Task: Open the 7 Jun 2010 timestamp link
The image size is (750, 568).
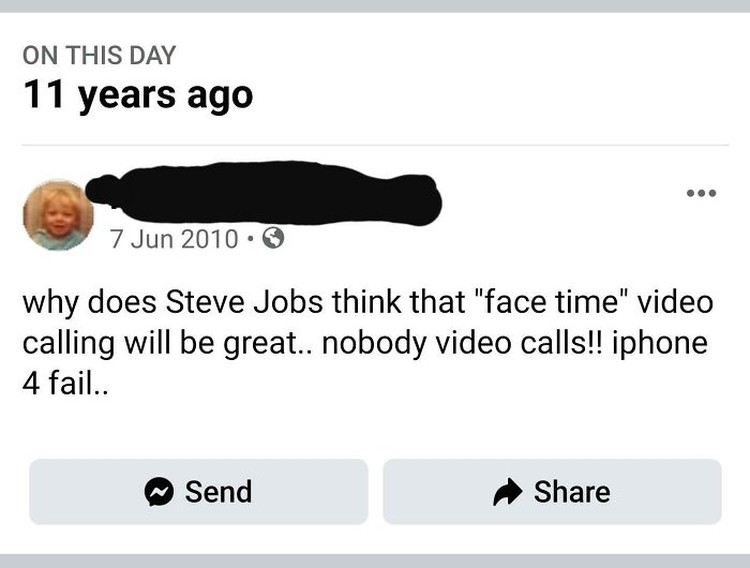Action: [174, 240]
